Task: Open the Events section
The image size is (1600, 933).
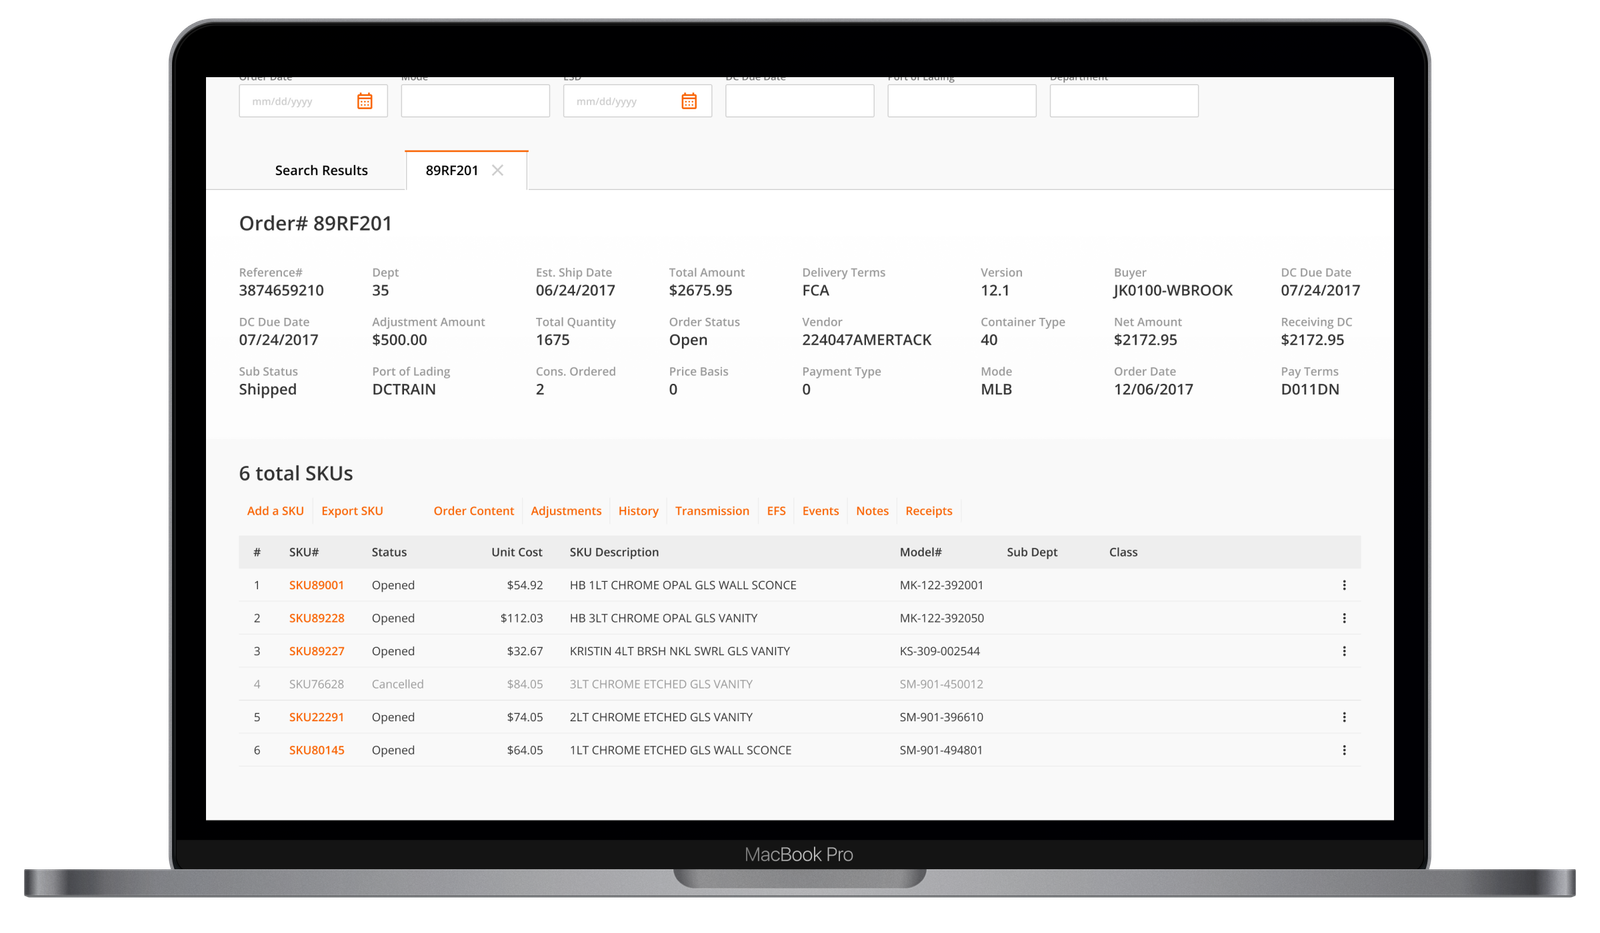Action: pyautogui.click(x=820, y=511)
